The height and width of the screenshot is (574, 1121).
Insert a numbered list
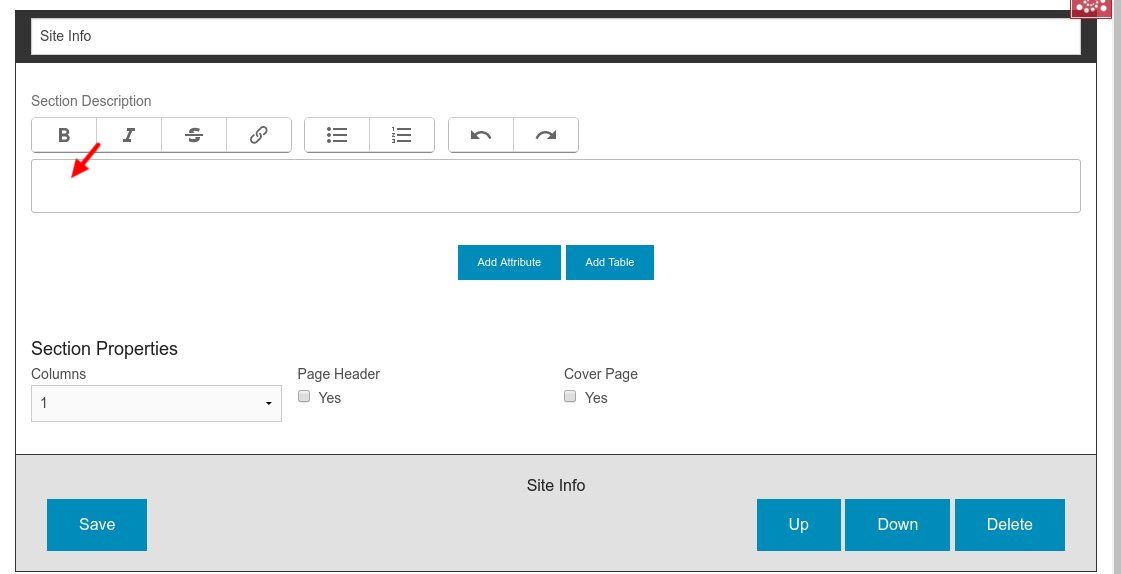(402, 135)
